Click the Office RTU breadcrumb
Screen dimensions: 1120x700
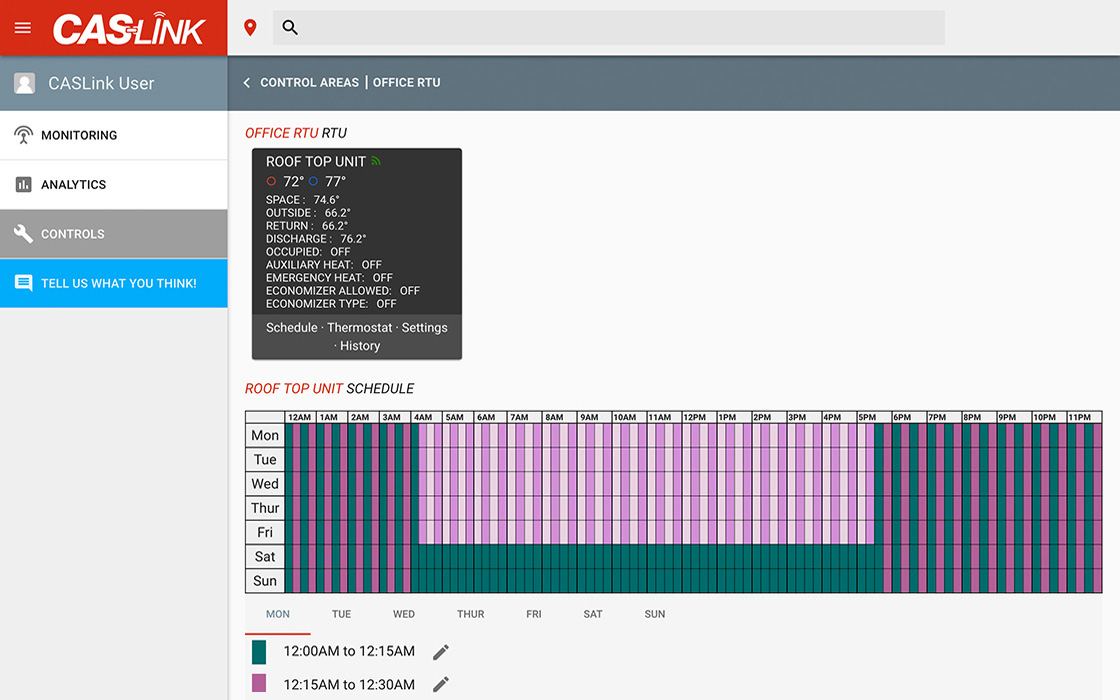(406, 83)
